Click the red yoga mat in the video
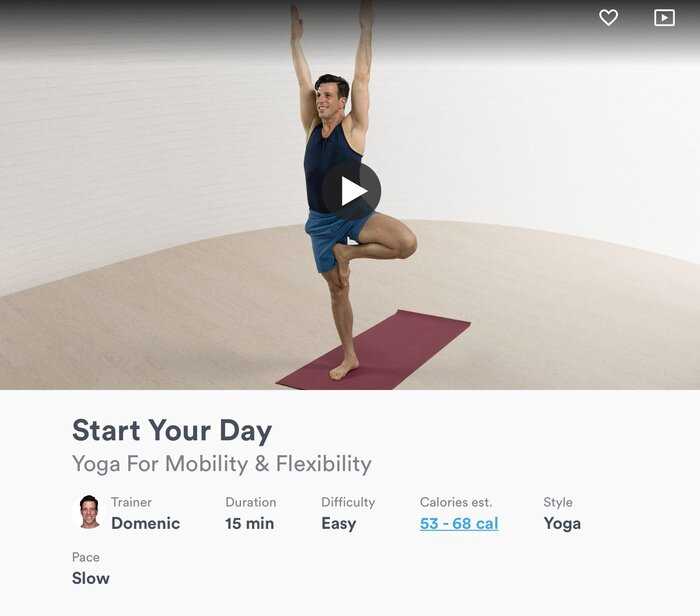The image size is (700, 616). pyautogui.click(x=393, y=353)
